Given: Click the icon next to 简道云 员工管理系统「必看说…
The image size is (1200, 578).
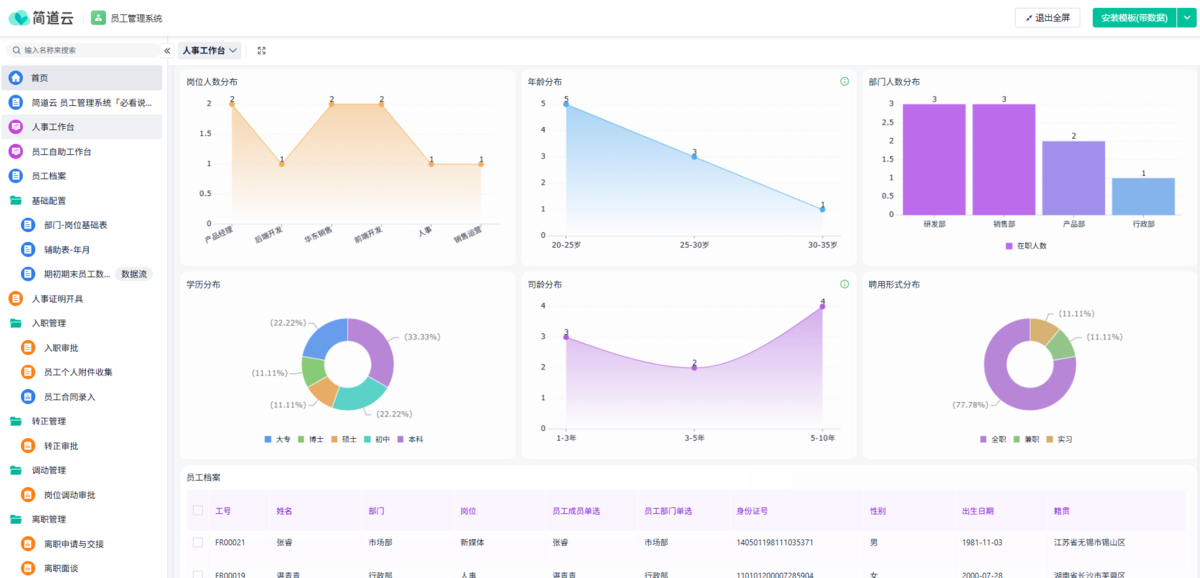Looking at the screenshot, I should [x=16, y=102].
